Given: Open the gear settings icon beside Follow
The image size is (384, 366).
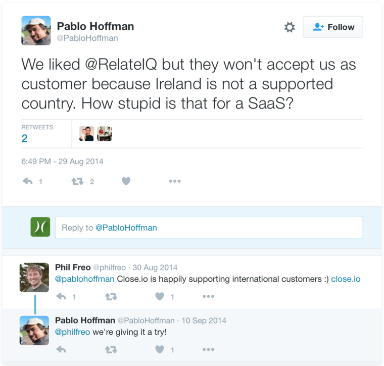Looking at the screenshot, I should pos(289,27).
